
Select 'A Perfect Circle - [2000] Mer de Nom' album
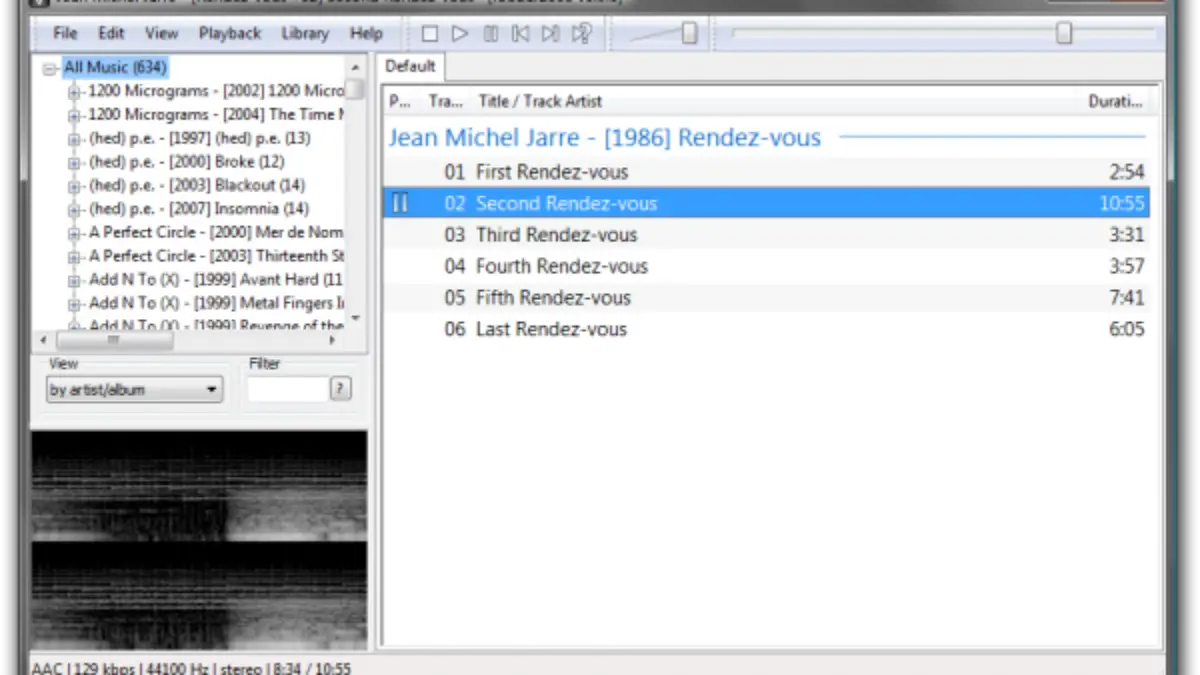pos(216,232)
